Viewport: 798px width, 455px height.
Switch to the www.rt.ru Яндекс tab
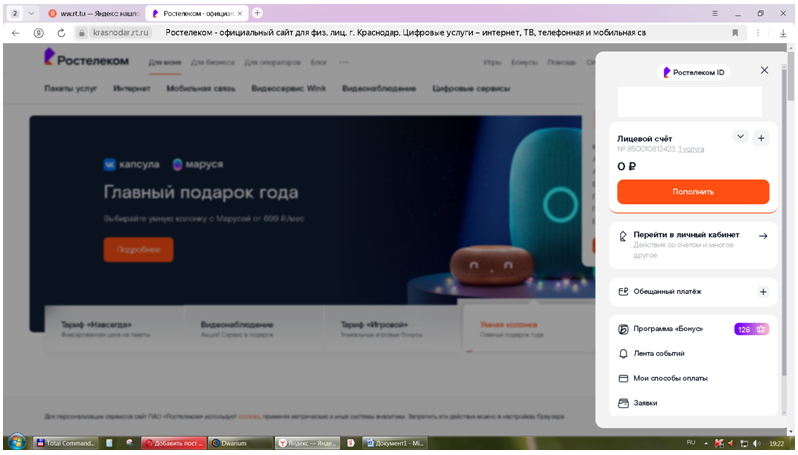pos(93,14)
